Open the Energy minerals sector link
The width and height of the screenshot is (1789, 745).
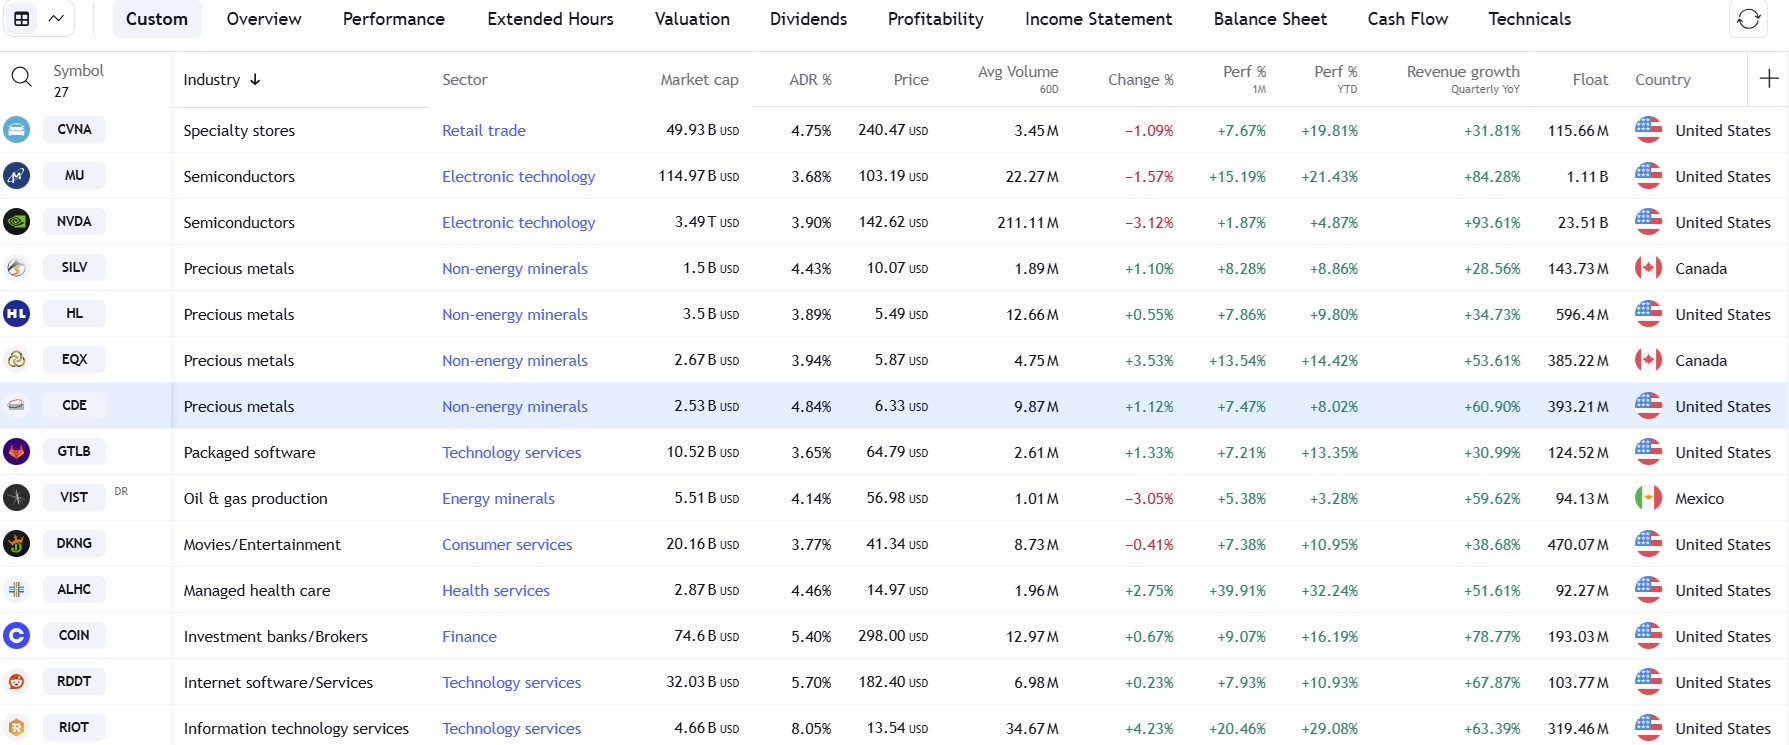[x=498, y=498]
